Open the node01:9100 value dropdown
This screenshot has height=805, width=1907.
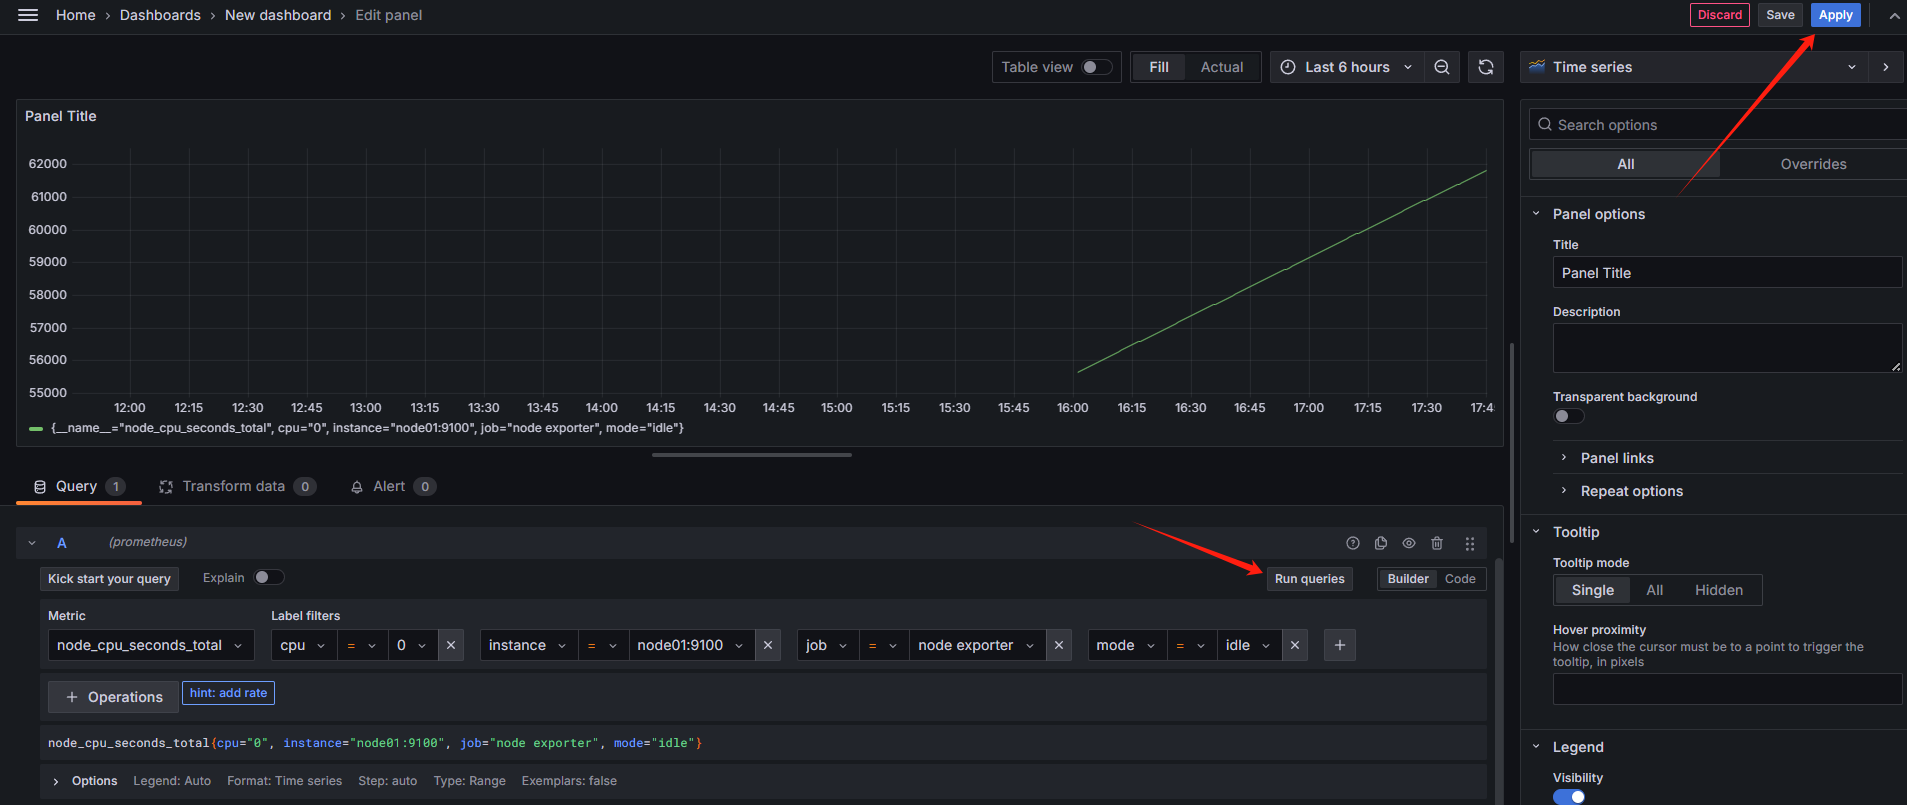[x=691, y=645]
